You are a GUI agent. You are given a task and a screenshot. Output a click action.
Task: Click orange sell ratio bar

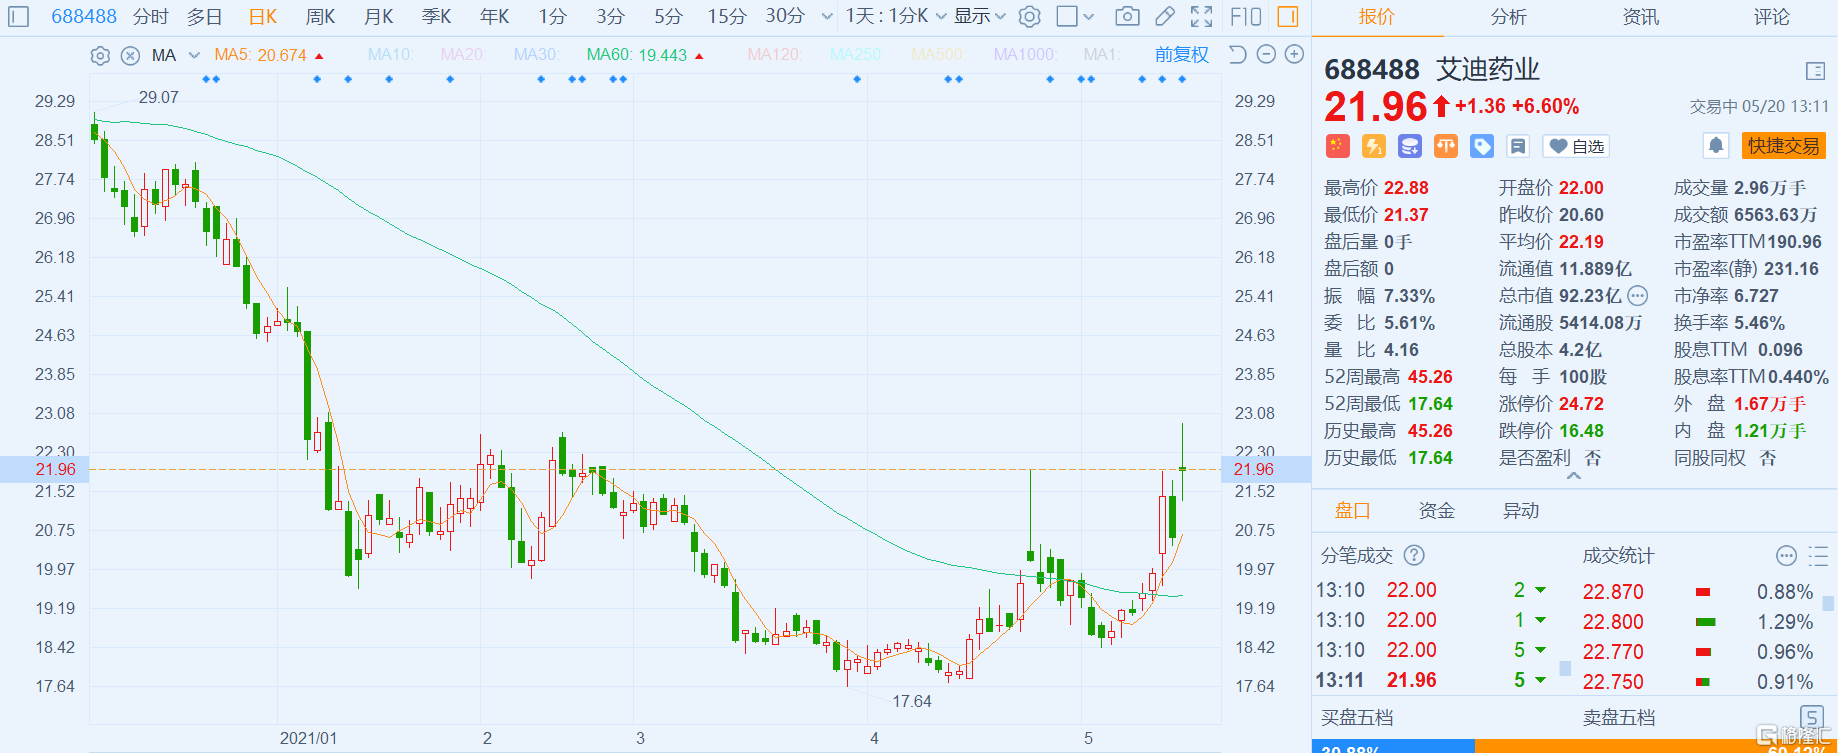1656,747
